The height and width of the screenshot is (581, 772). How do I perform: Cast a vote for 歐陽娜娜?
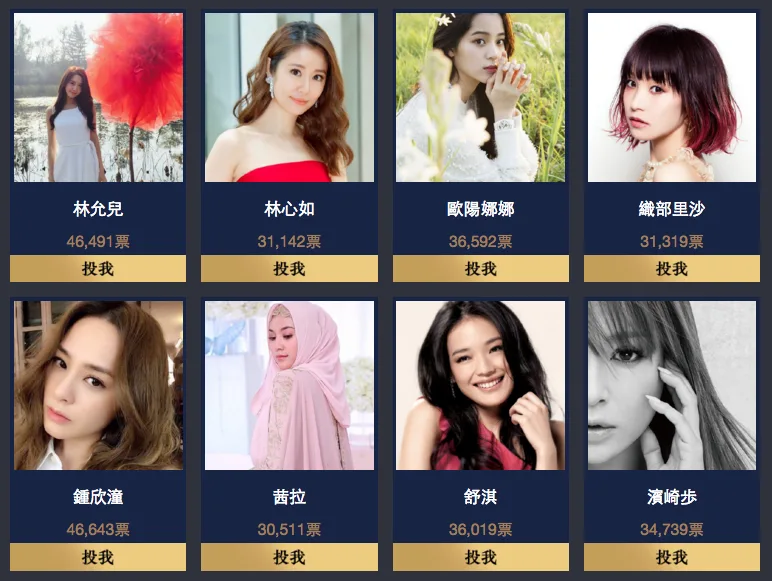(481, 268)
